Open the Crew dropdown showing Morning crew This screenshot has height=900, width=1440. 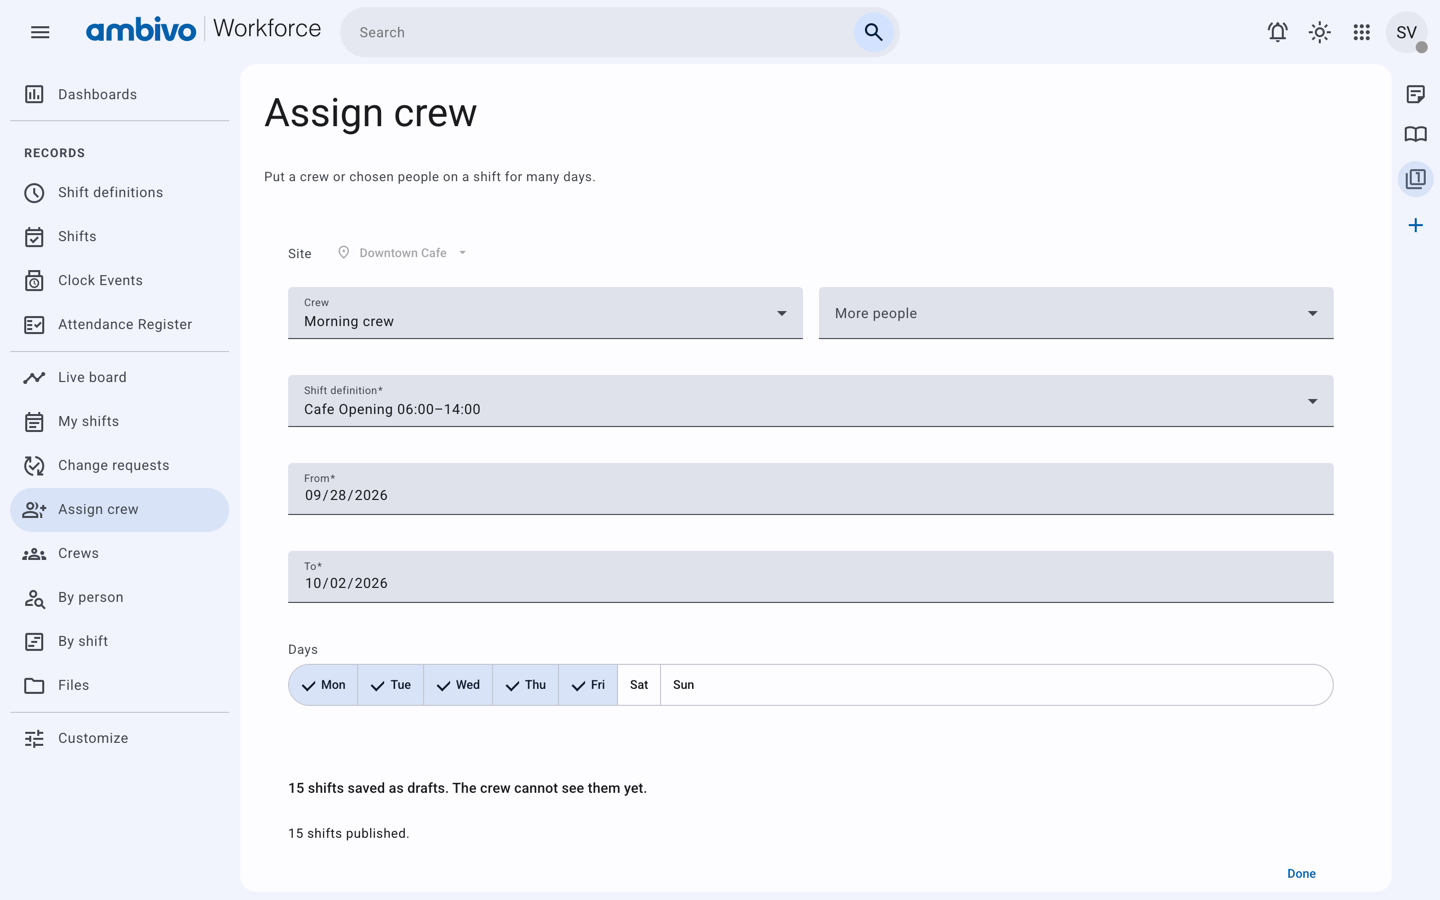[545, 313]
